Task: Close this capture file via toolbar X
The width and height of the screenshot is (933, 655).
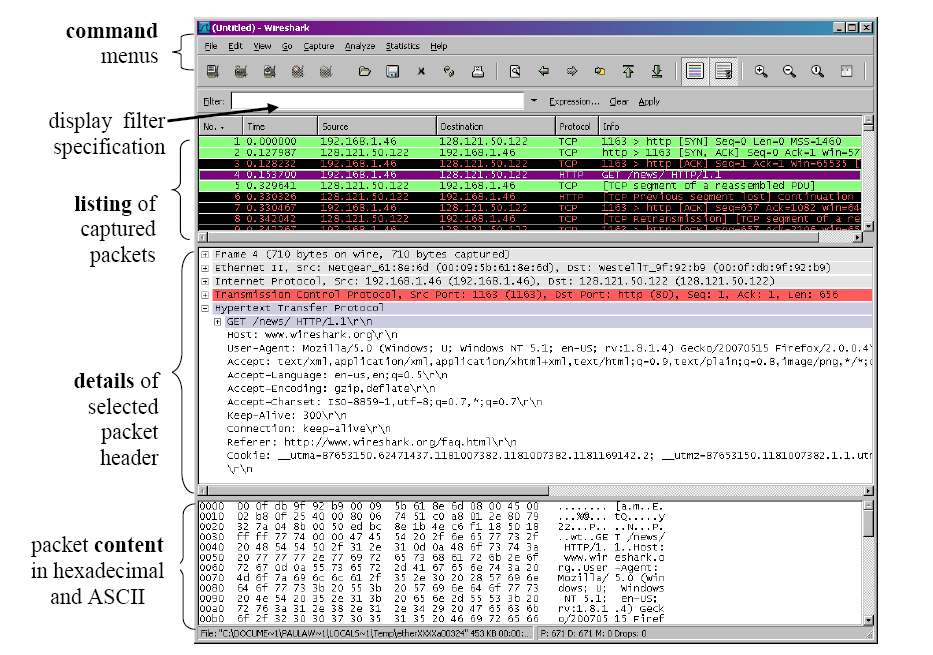Action: coord(421,71)
